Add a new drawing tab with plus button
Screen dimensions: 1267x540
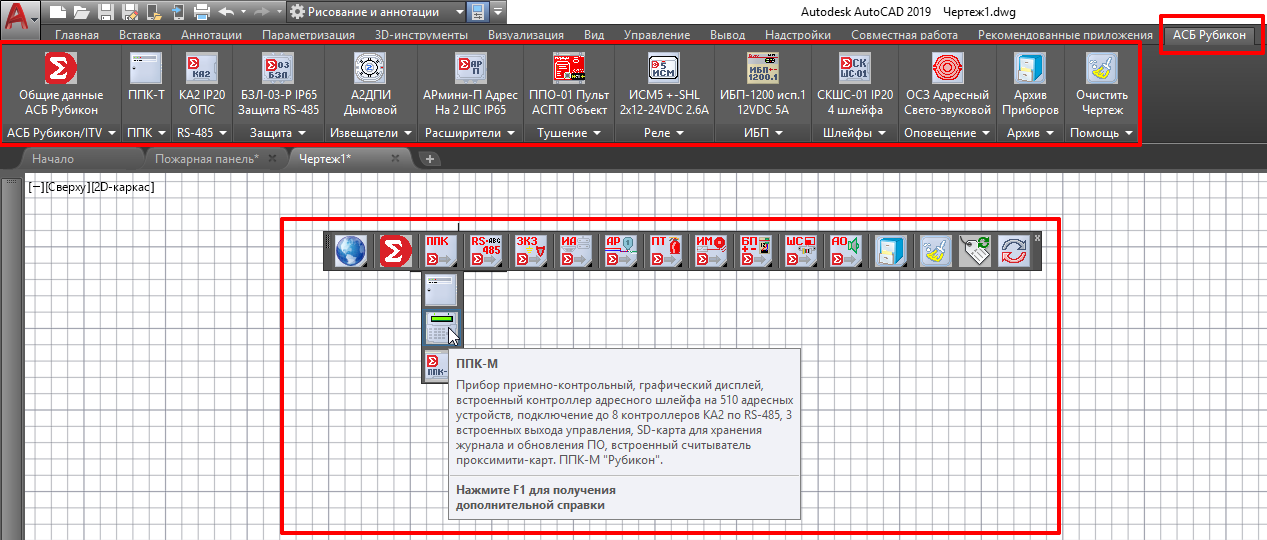(x=429, y=158)
